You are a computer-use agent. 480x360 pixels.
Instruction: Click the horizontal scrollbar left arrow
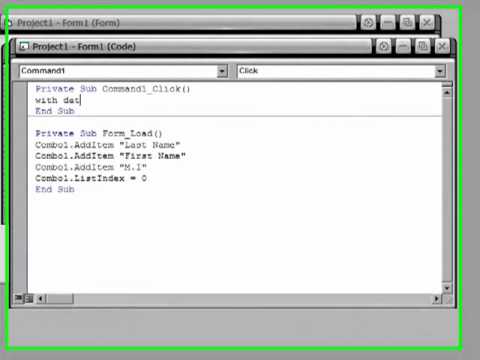click(x=41, y=298)
